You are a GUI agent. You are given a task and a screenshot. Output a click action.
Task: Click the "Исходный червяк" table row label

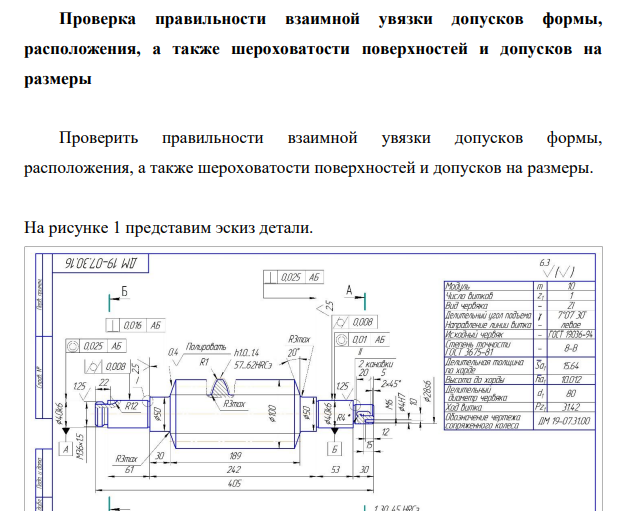(x=474, y=334)
